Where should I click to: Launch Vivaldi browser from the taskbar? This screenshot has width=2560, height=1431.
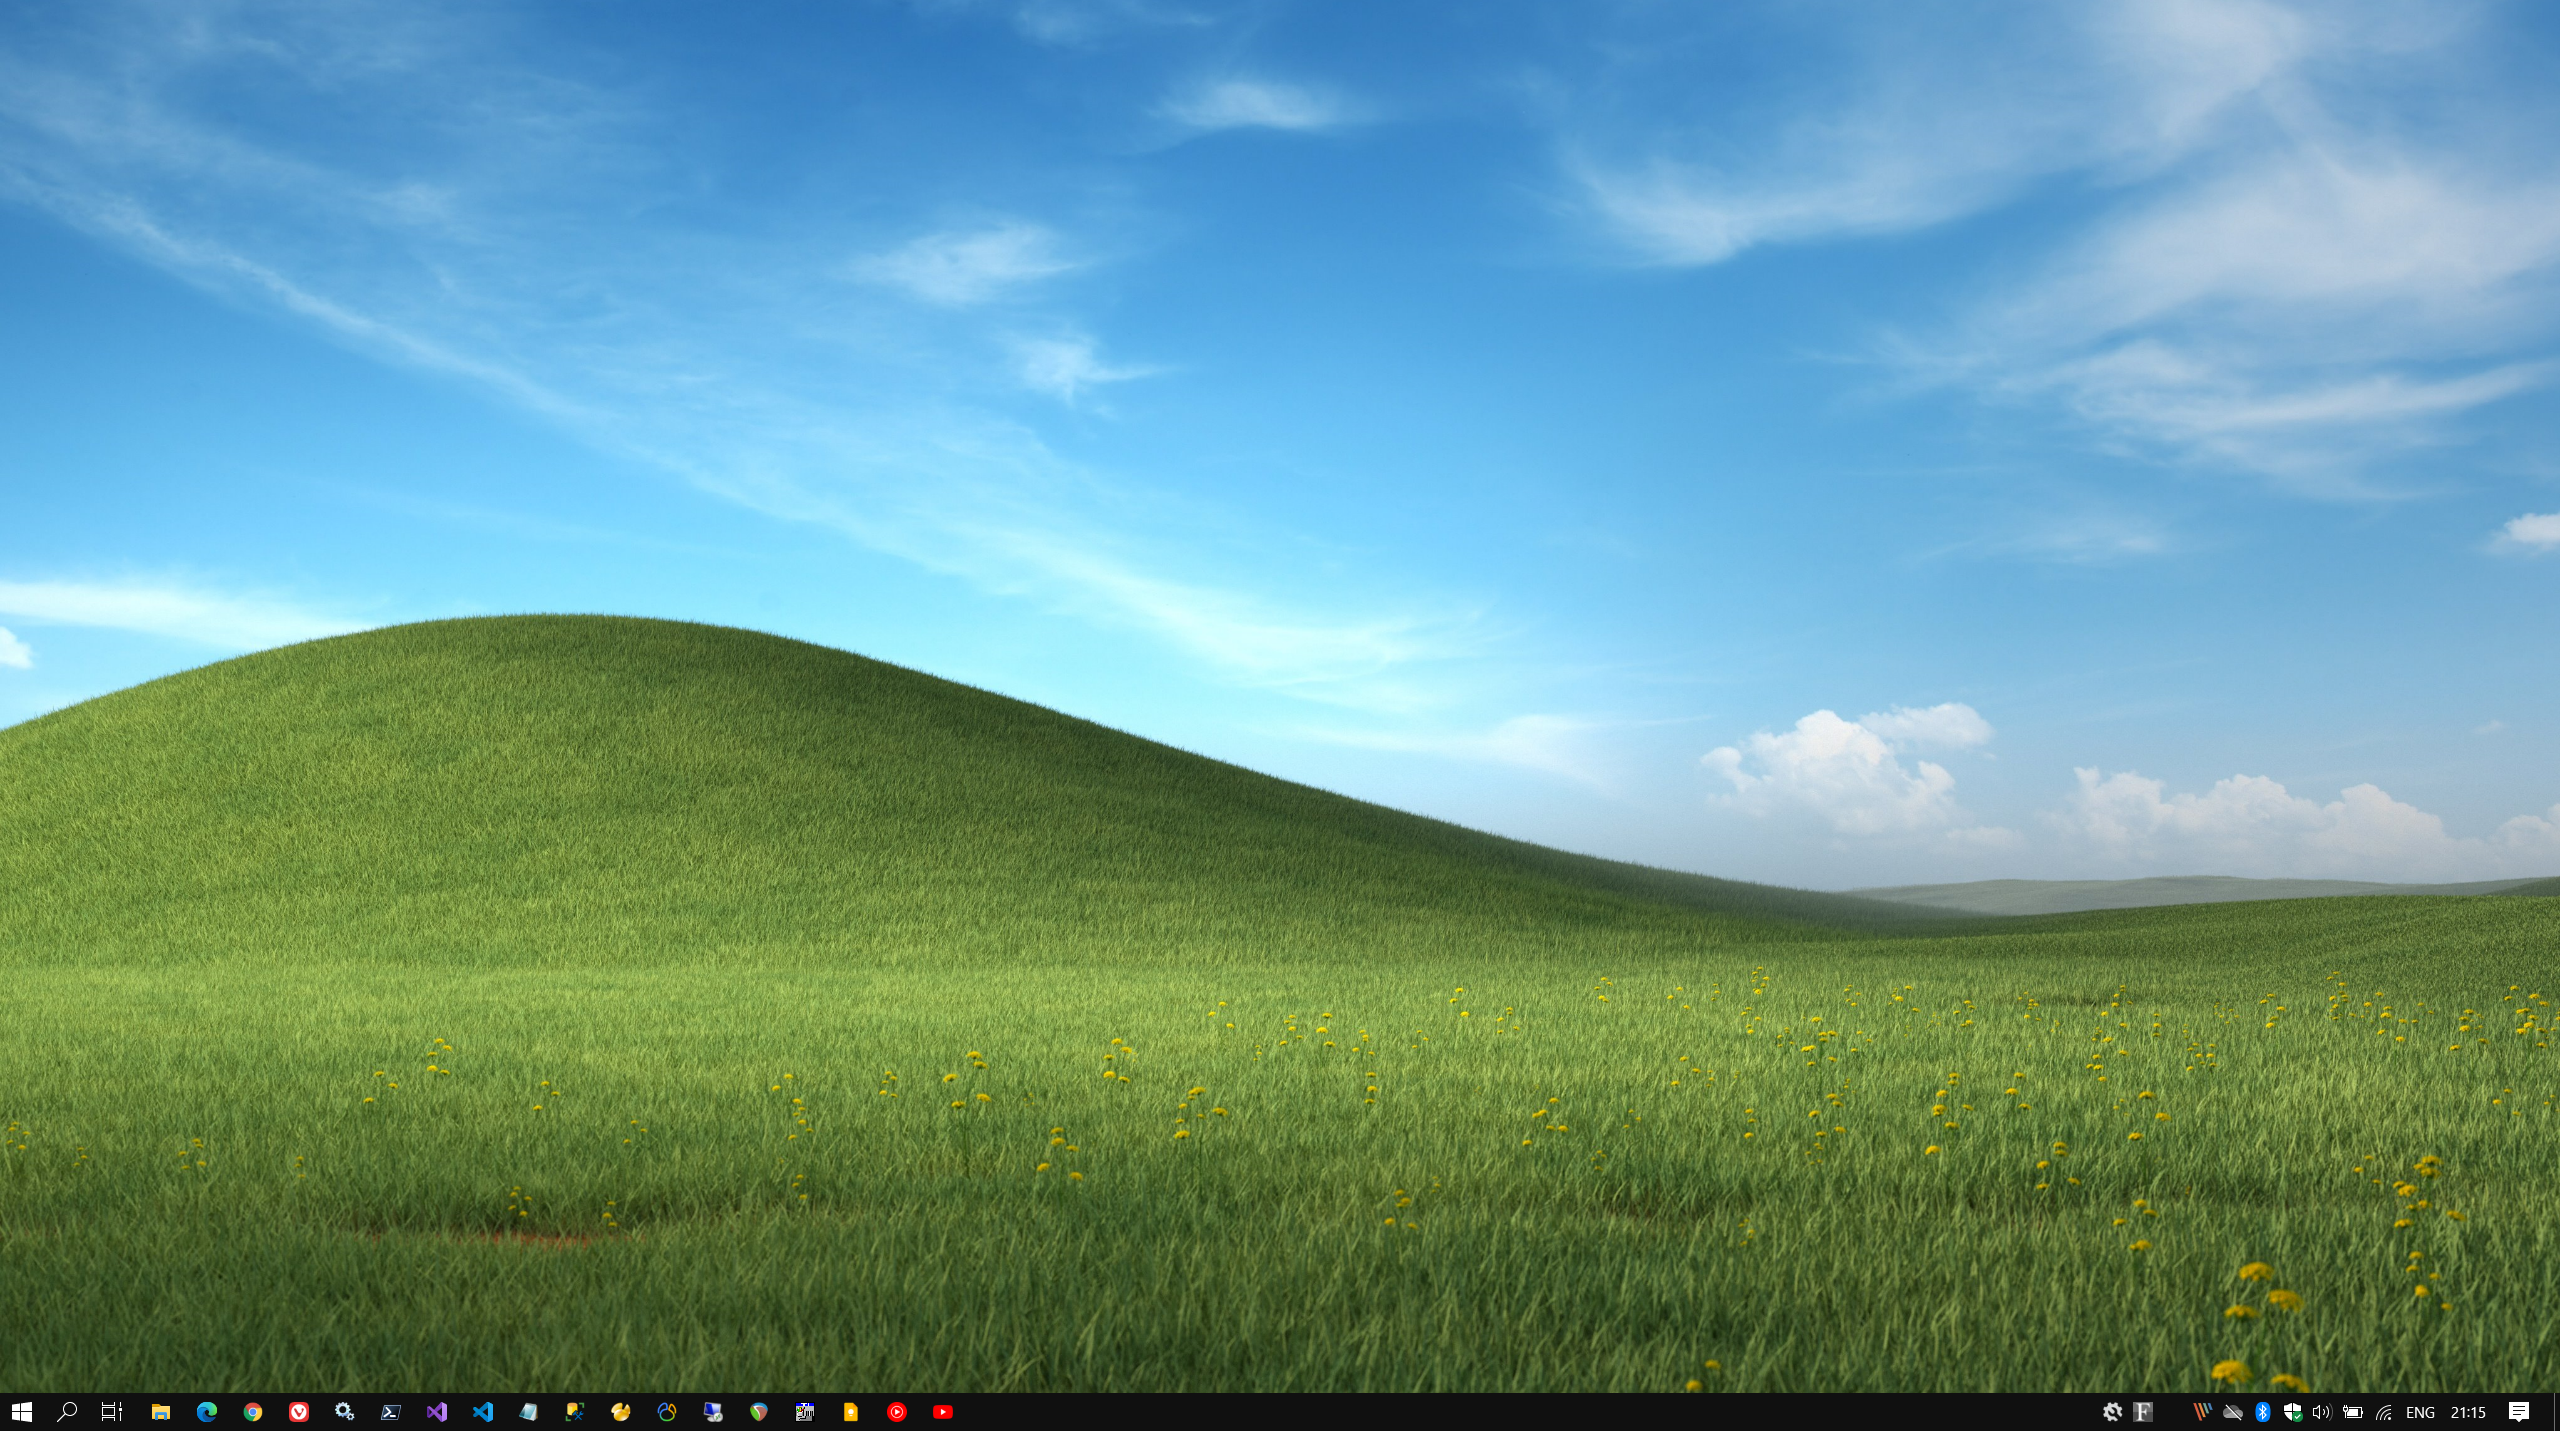[298, 1412]
